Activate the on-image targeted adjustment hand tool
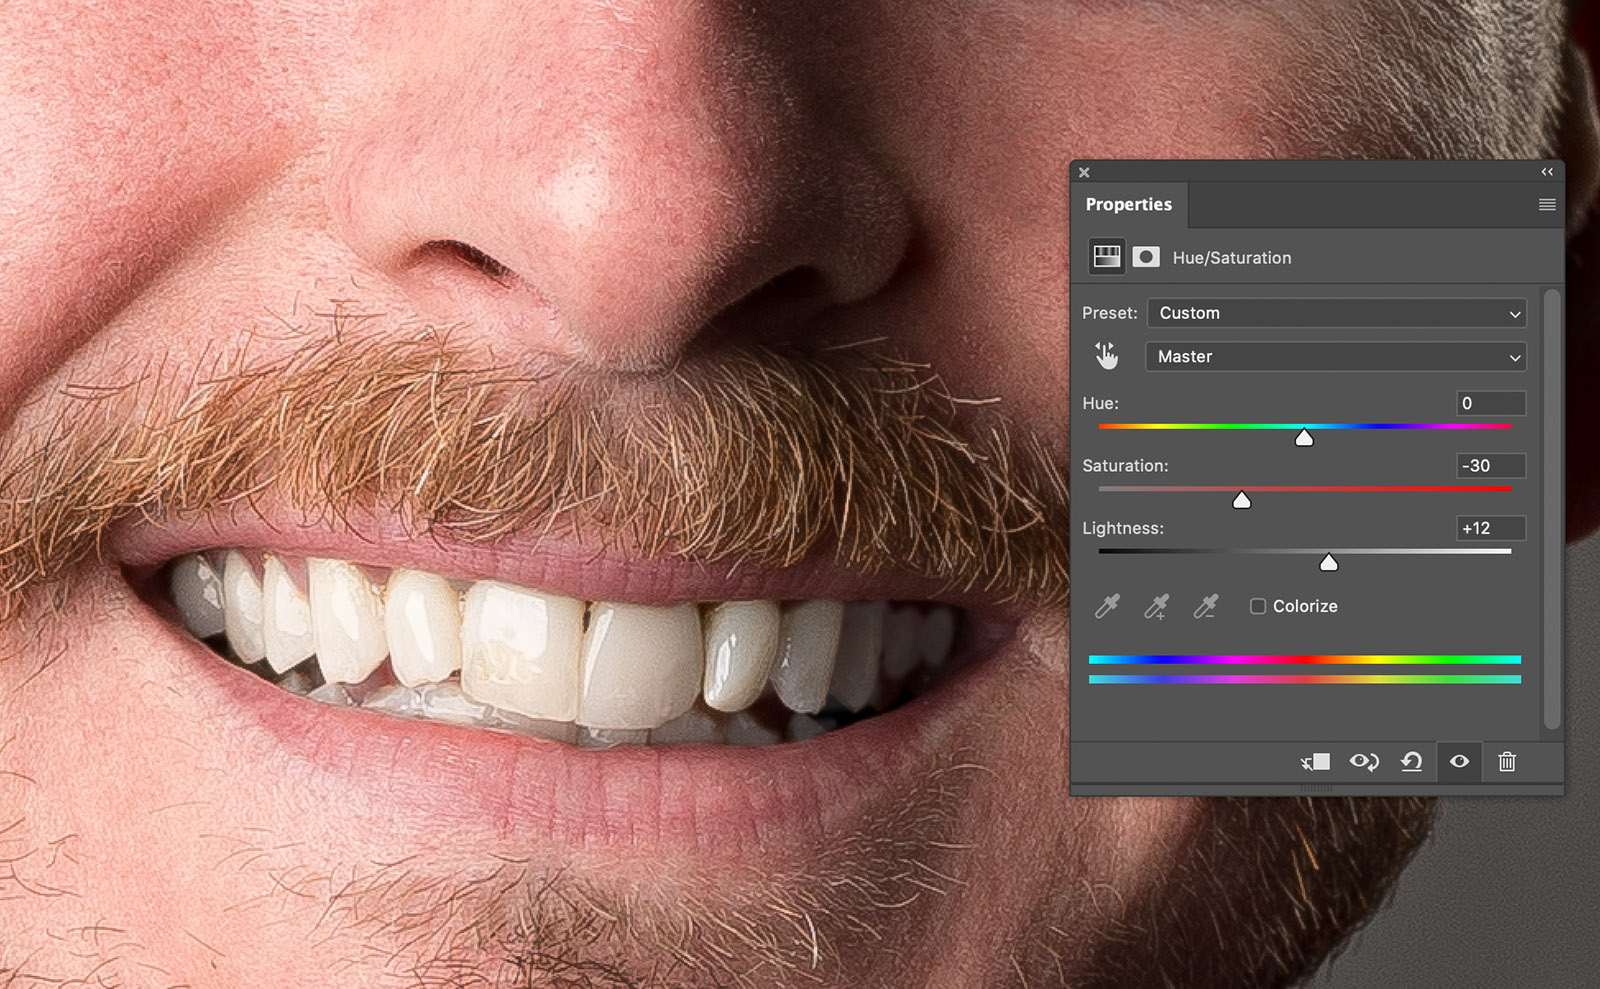 [1106, 356]
